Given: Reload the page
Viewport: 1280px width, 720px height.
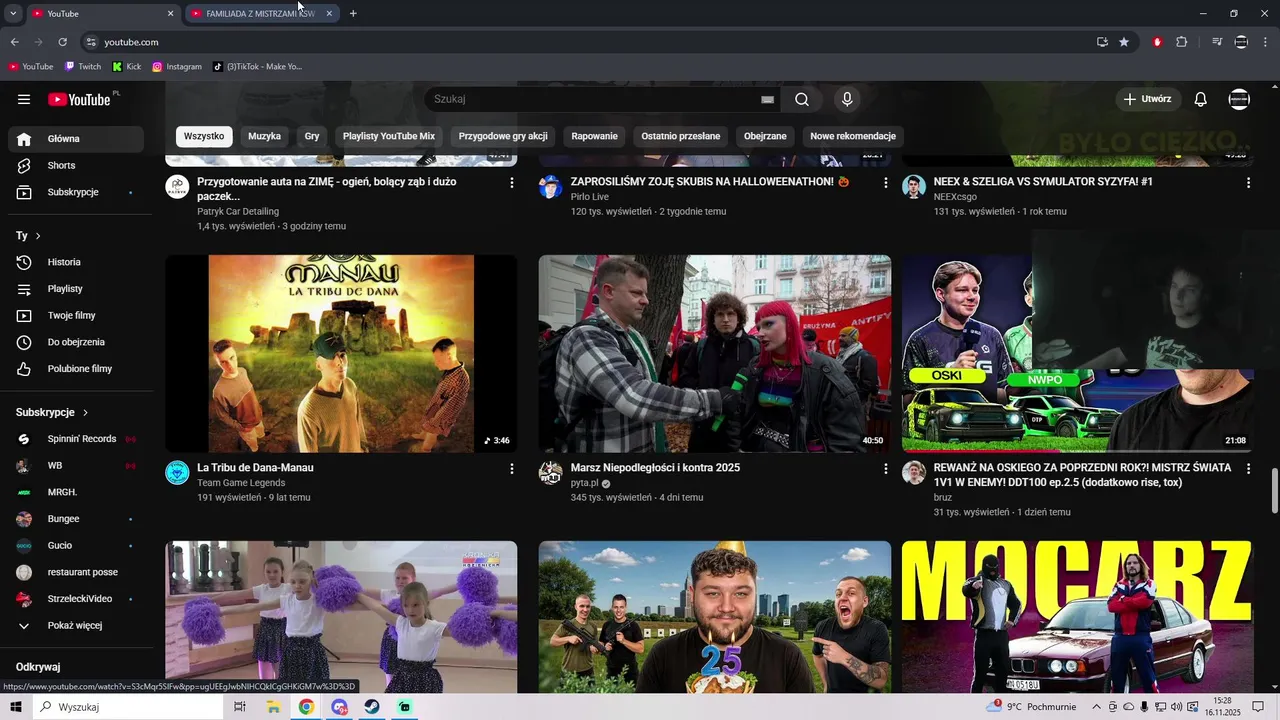Looking at the screenshot, I should click(62, 42).
